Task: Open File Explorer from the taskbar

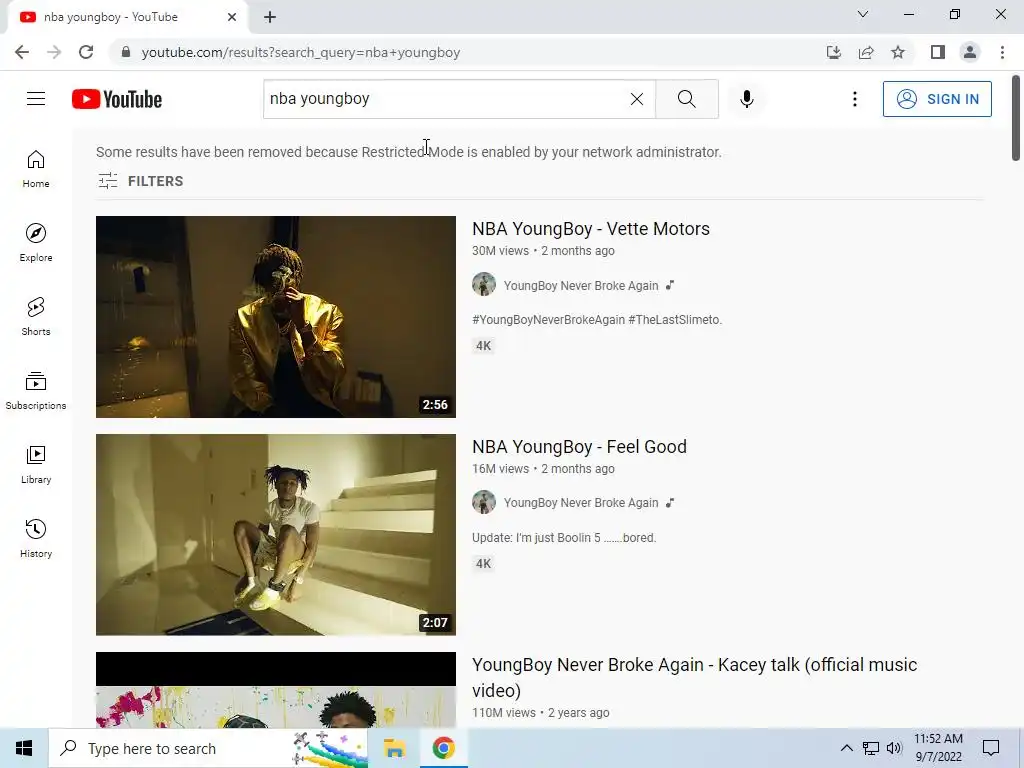Action: 394,748
